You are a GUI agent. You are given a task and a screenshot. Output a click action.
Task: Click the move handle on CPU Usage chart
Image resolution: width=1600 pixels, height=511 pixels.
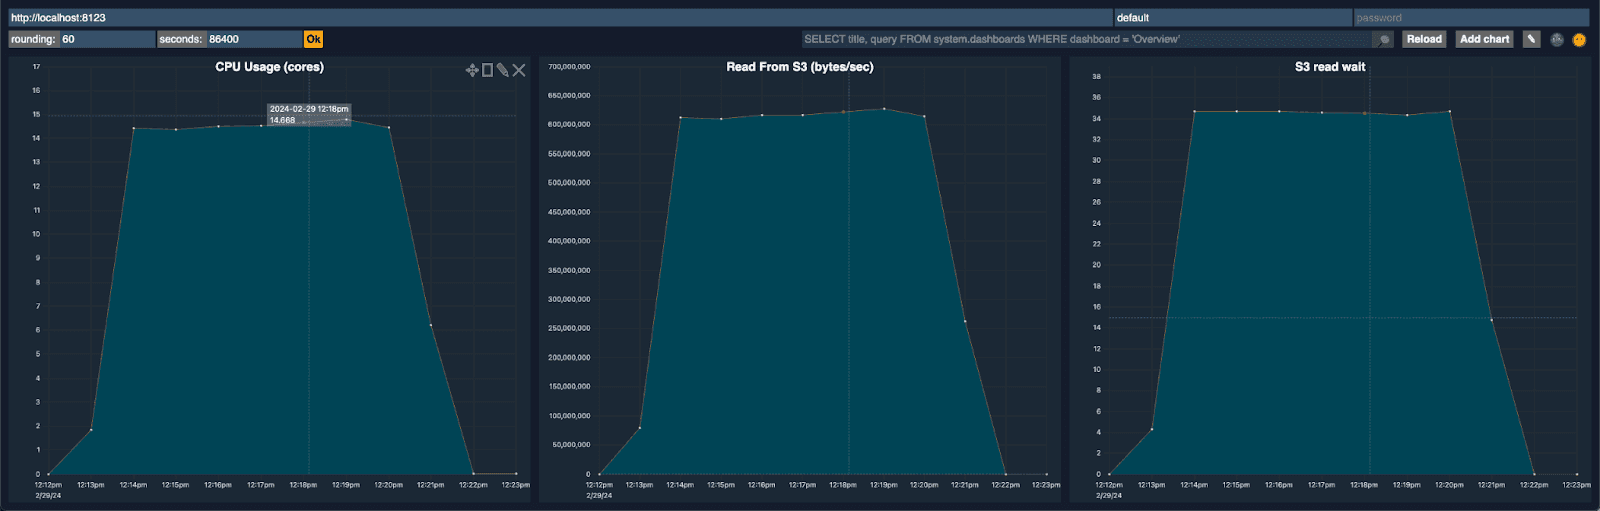(x=472, y=70)
